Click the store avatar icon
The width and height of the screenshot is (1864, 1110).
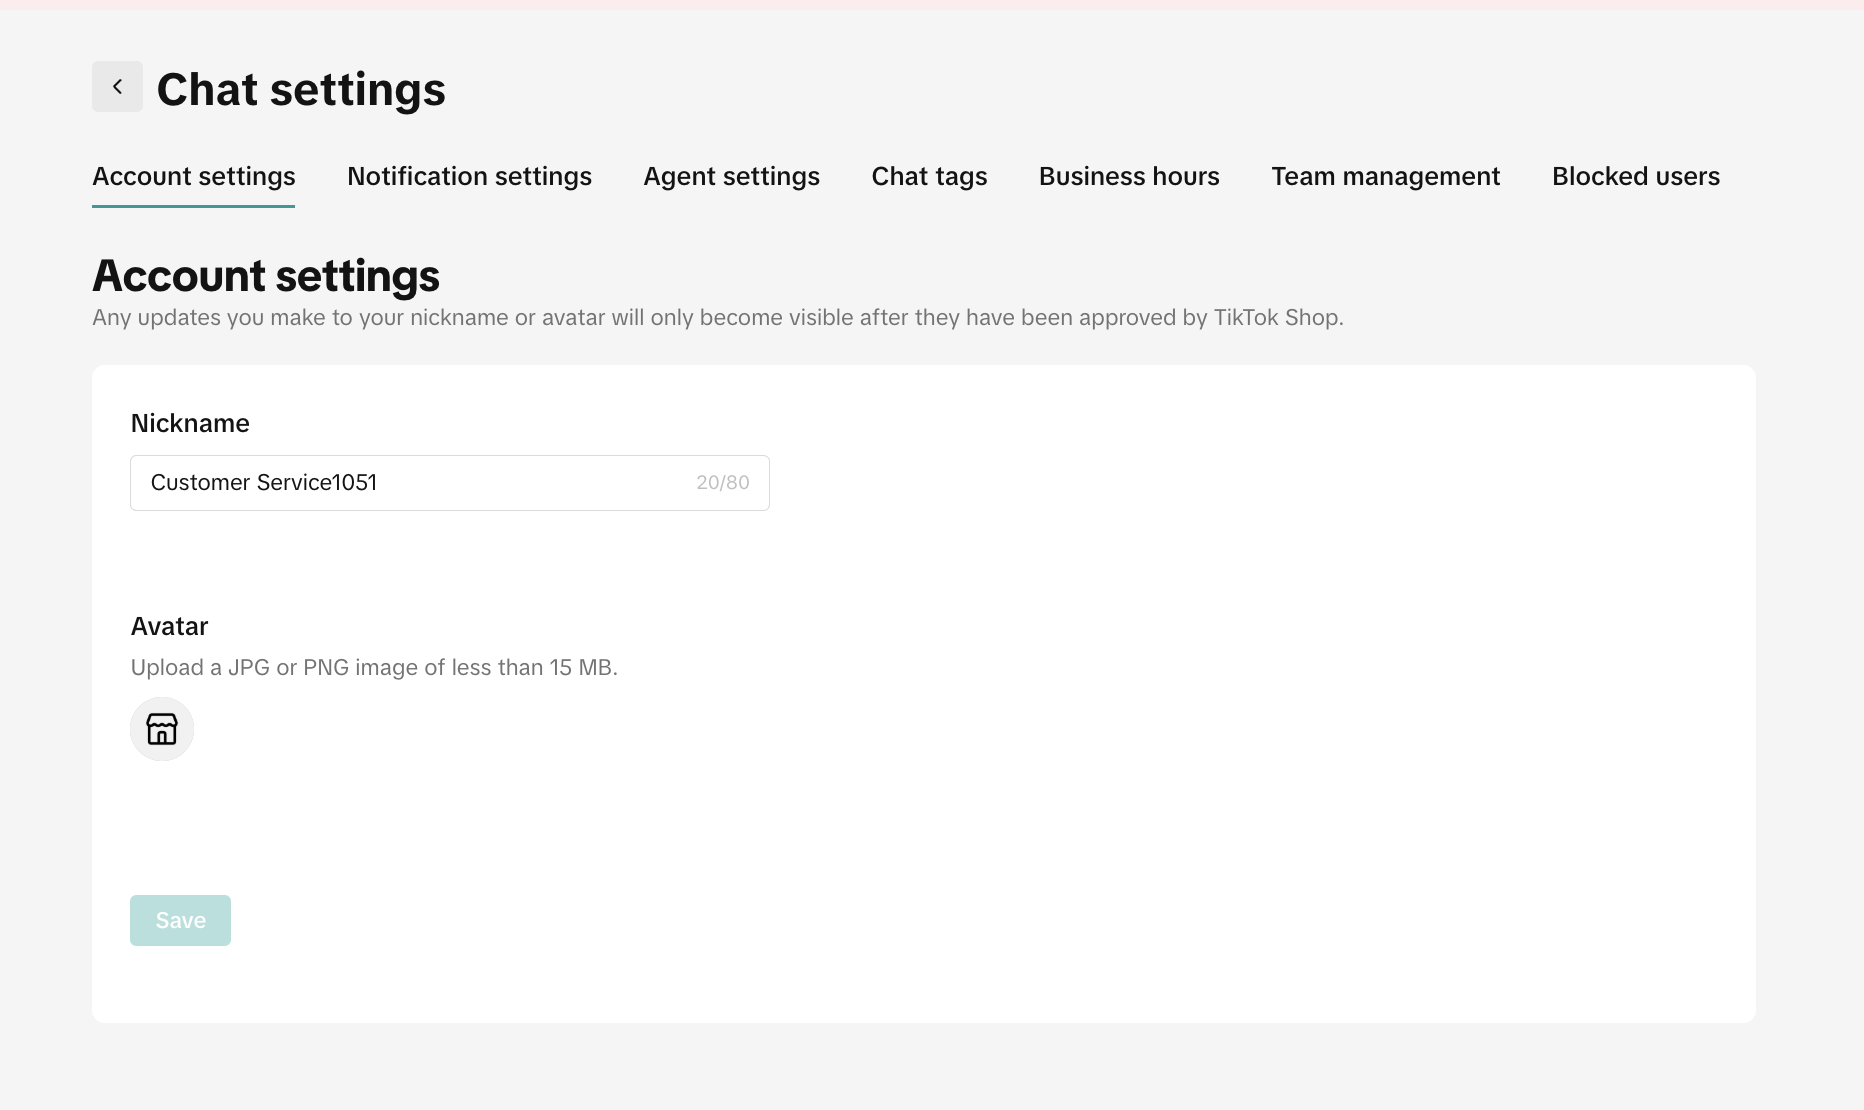[x=162, y=729]
